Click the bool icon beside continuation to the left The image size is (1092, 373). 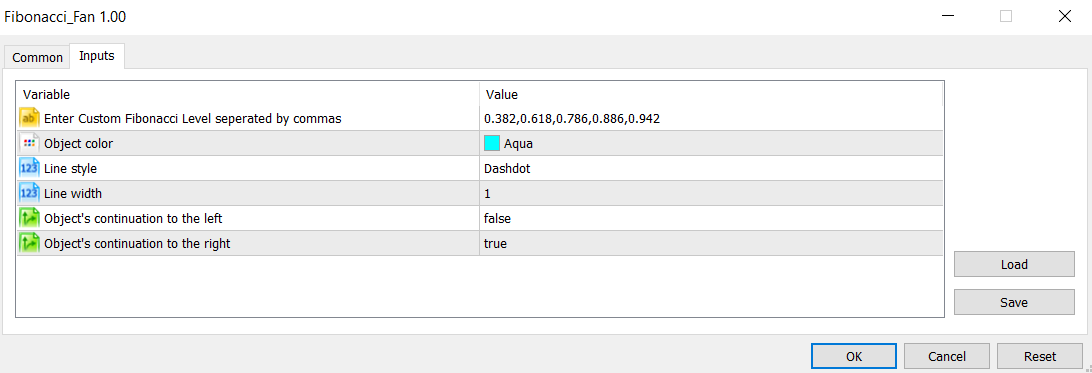[28, 219]
